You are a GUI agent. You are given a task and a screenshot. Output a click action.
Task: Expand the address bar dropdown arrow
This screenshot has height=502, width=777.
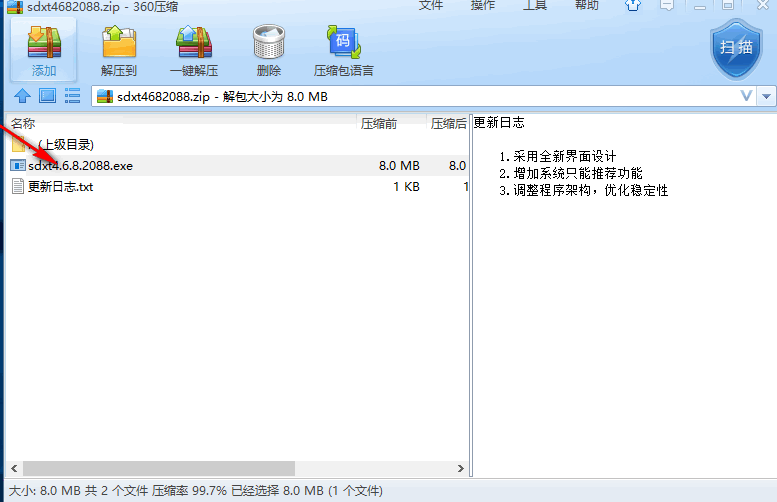[x=767, y=96]
